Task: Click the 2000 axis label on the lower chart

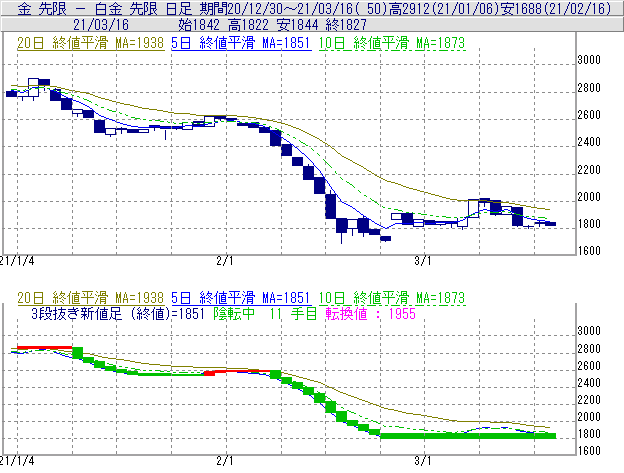Action: (589, 417)
